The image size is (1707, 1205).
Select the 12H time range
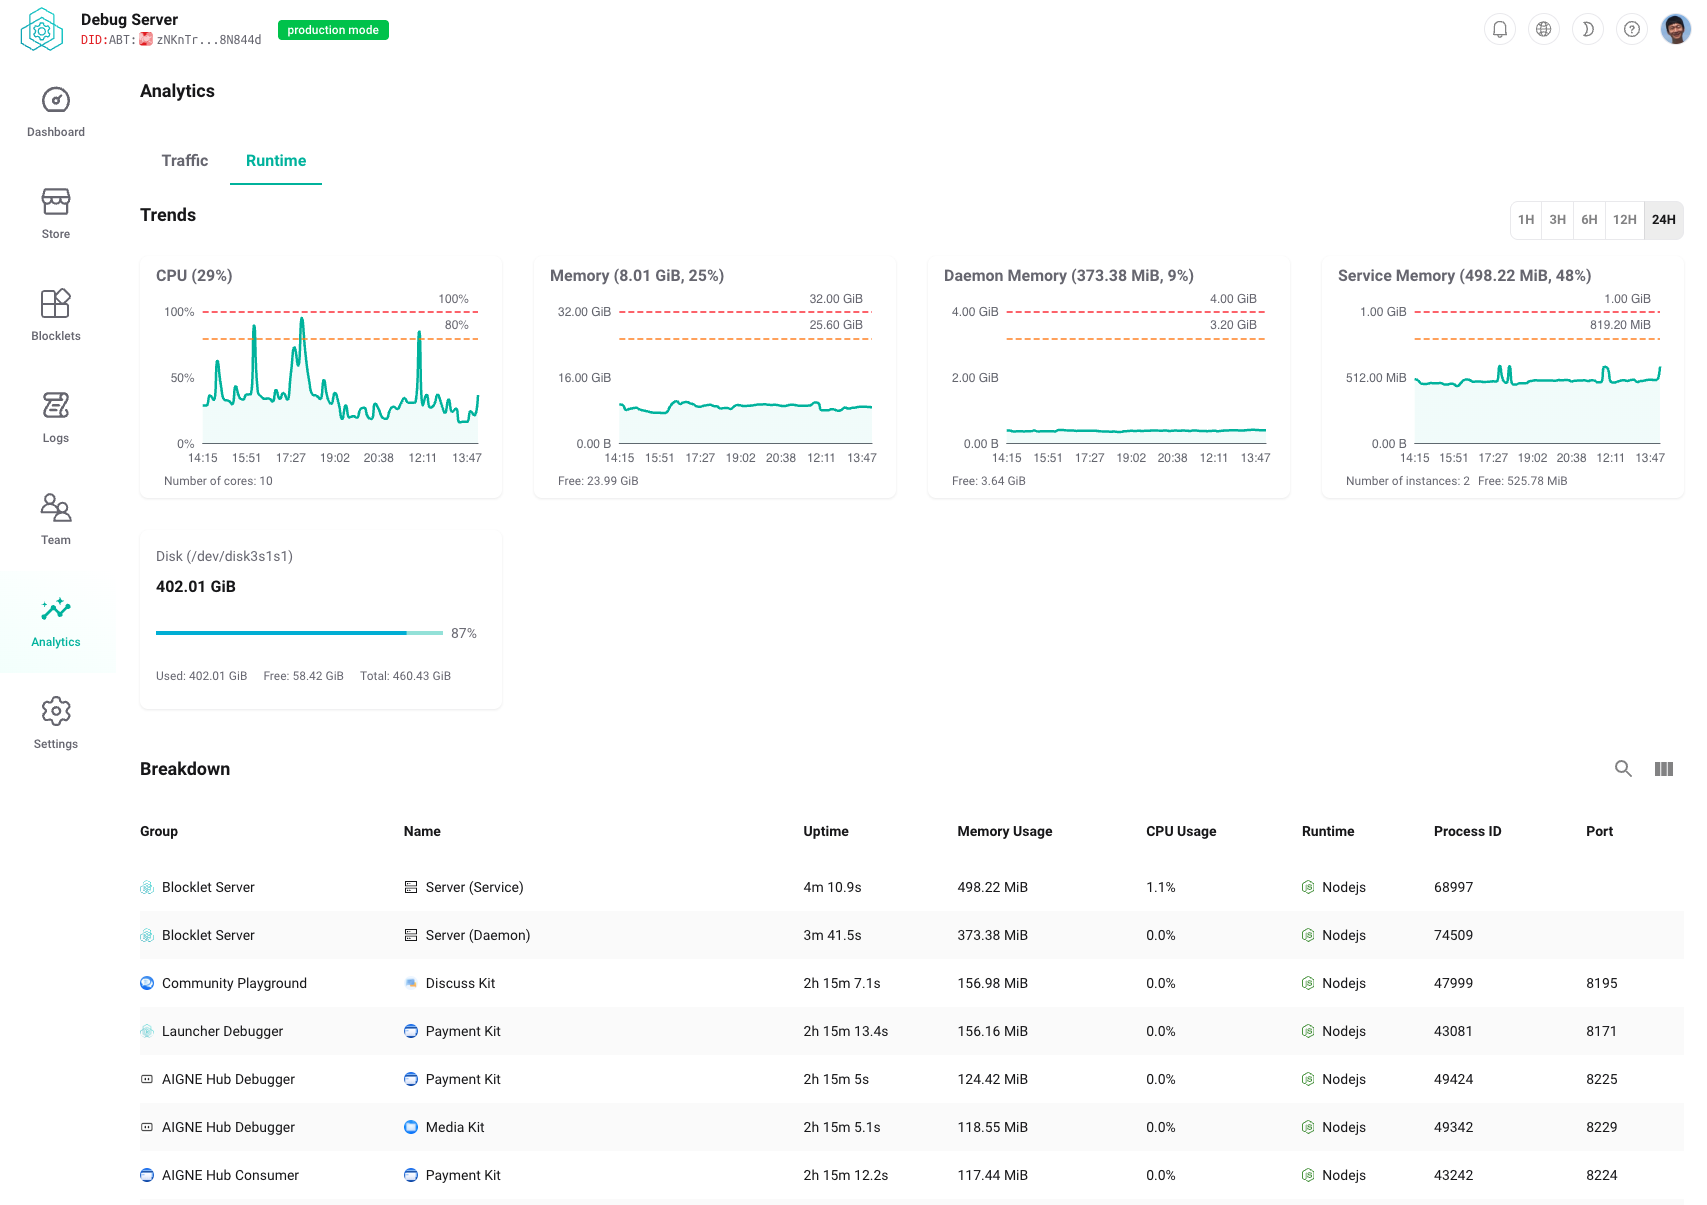pos(1624,220)
